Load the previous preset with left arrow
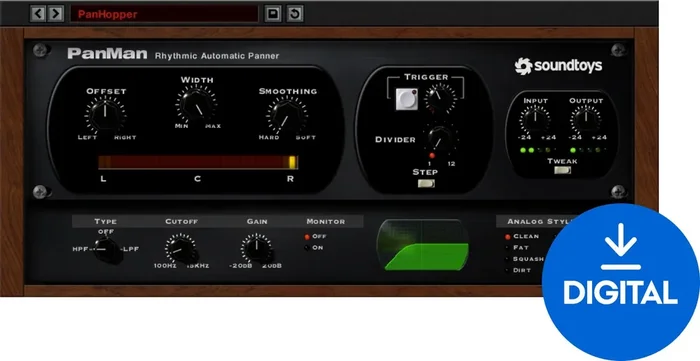 click(38, 14)
